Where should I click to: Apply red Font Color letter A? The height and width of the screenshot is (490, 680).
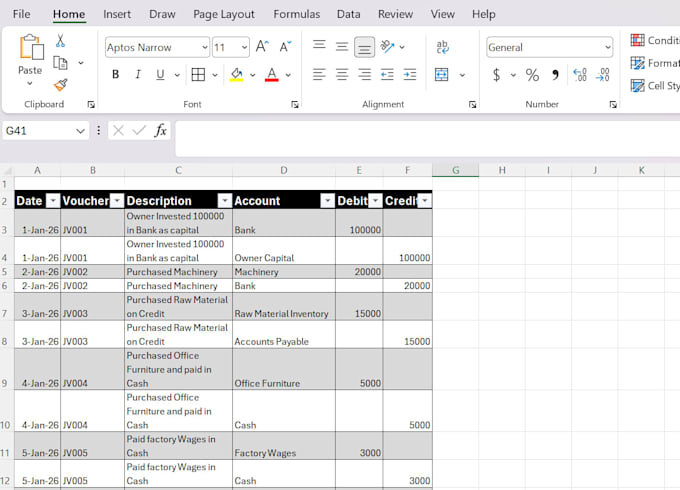tap(271, 75)
